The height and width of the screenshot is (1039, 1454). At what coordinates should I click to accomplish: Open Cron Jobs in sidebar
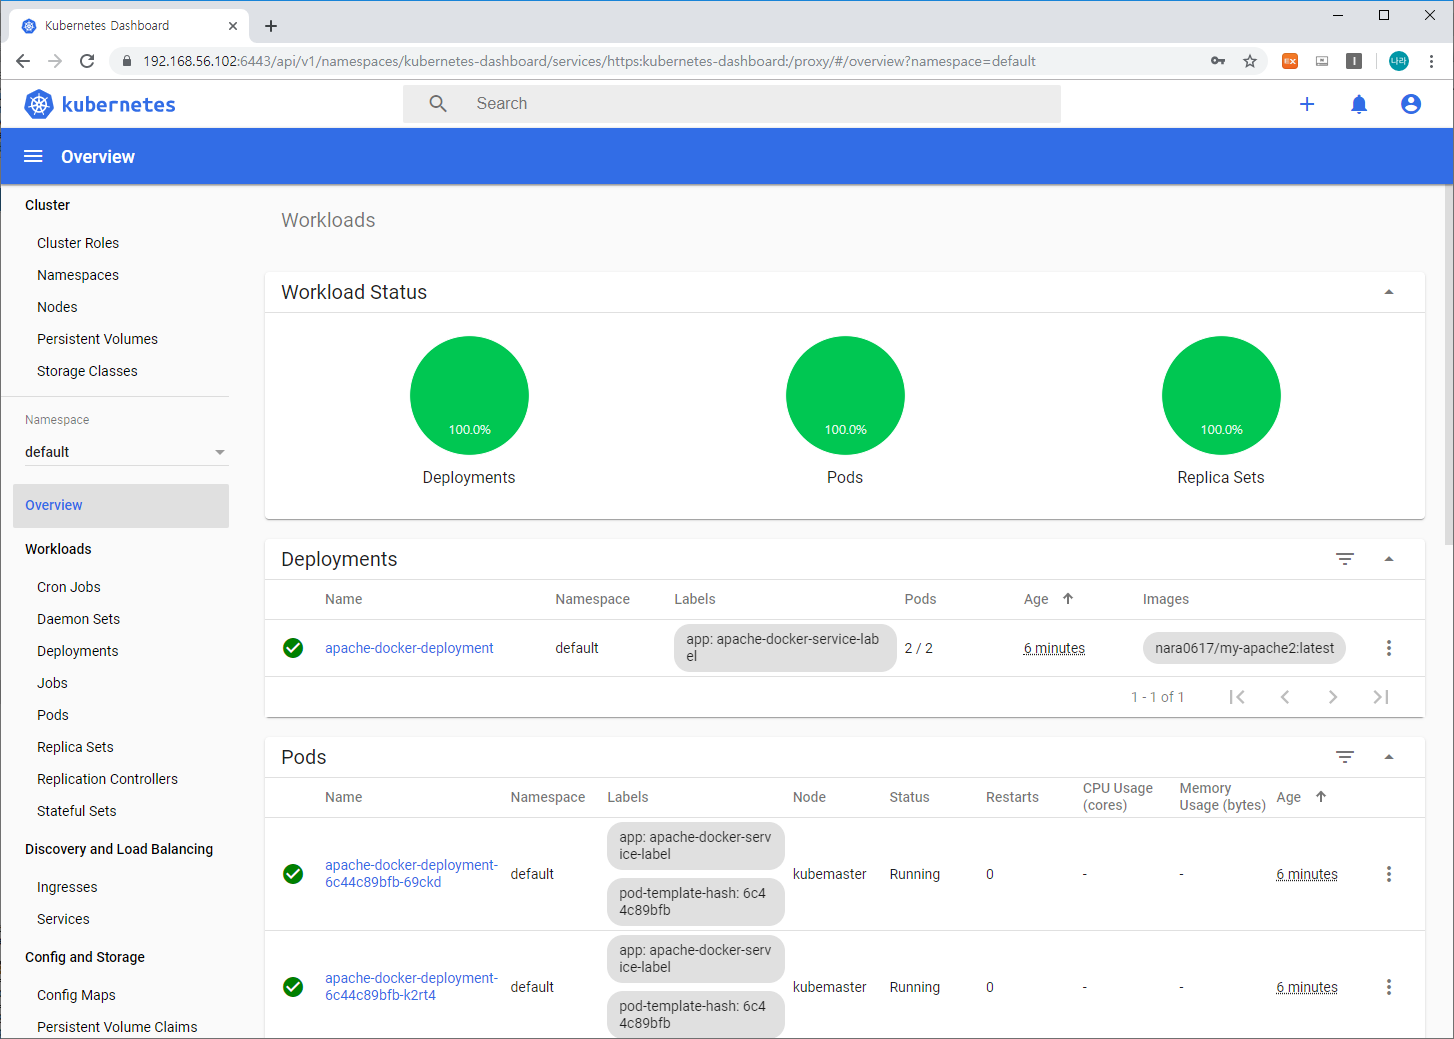pyautogui.click(x=69, y=587)
